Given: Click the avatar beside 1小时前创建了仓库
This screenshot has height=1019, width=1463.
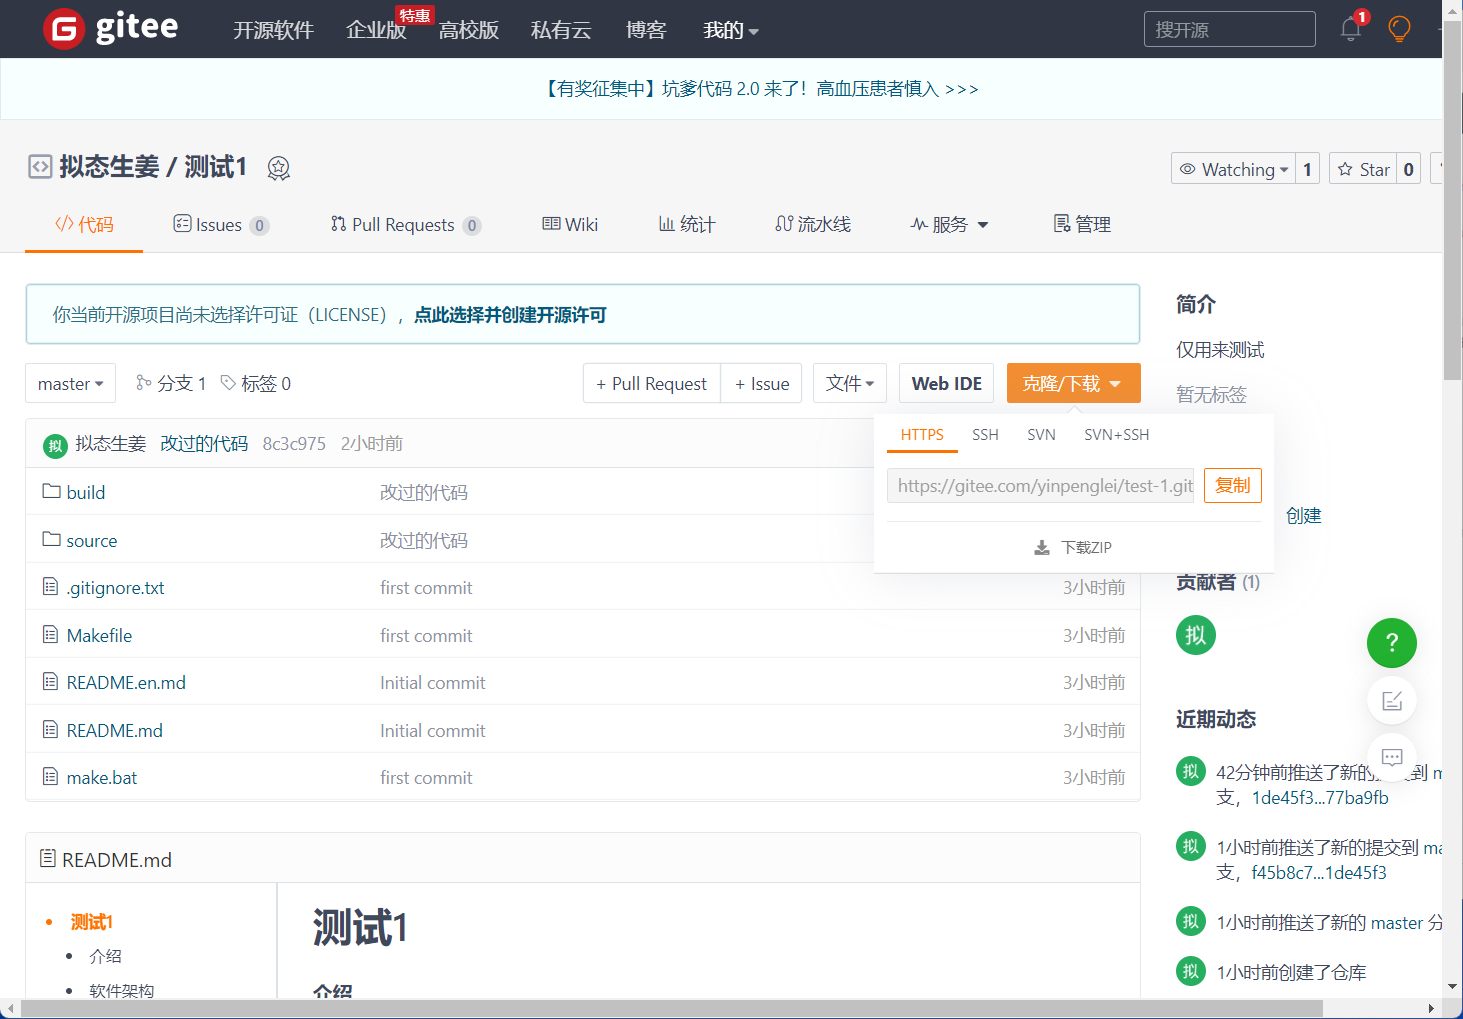Looking at the screenshot, I should point(1191,971).
